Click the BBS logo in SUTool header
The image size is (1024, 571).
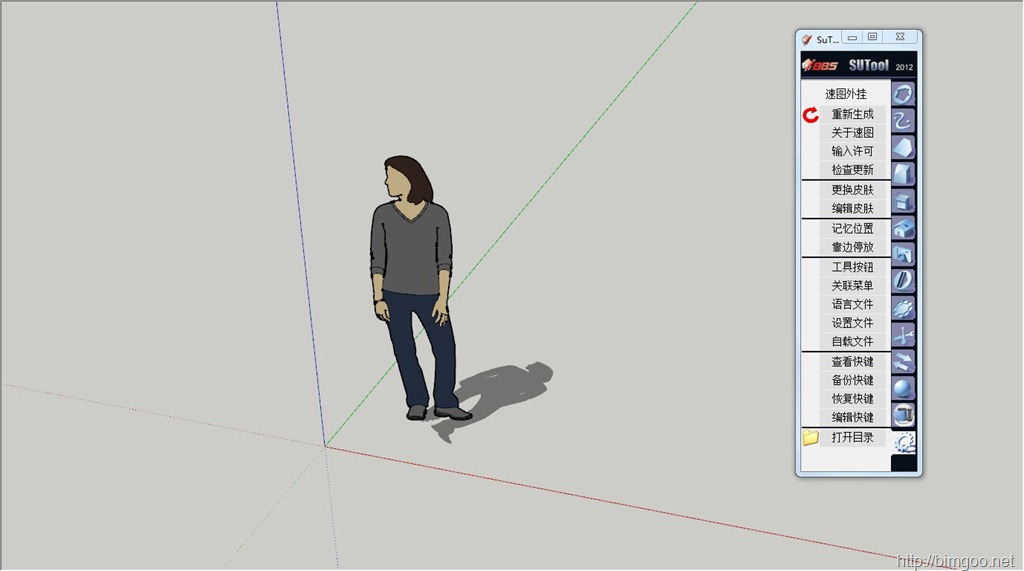coord(822,66)
